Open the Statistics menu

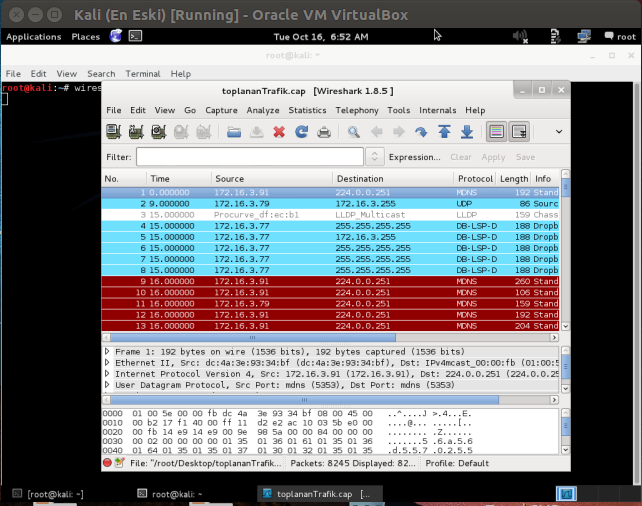pos(307,110)
